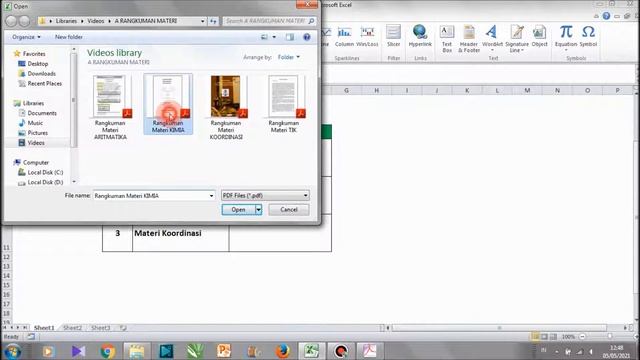Screen dimensions: 640x360
Task: Open WordArt gallery in Excel
Action: click(492, 38)
